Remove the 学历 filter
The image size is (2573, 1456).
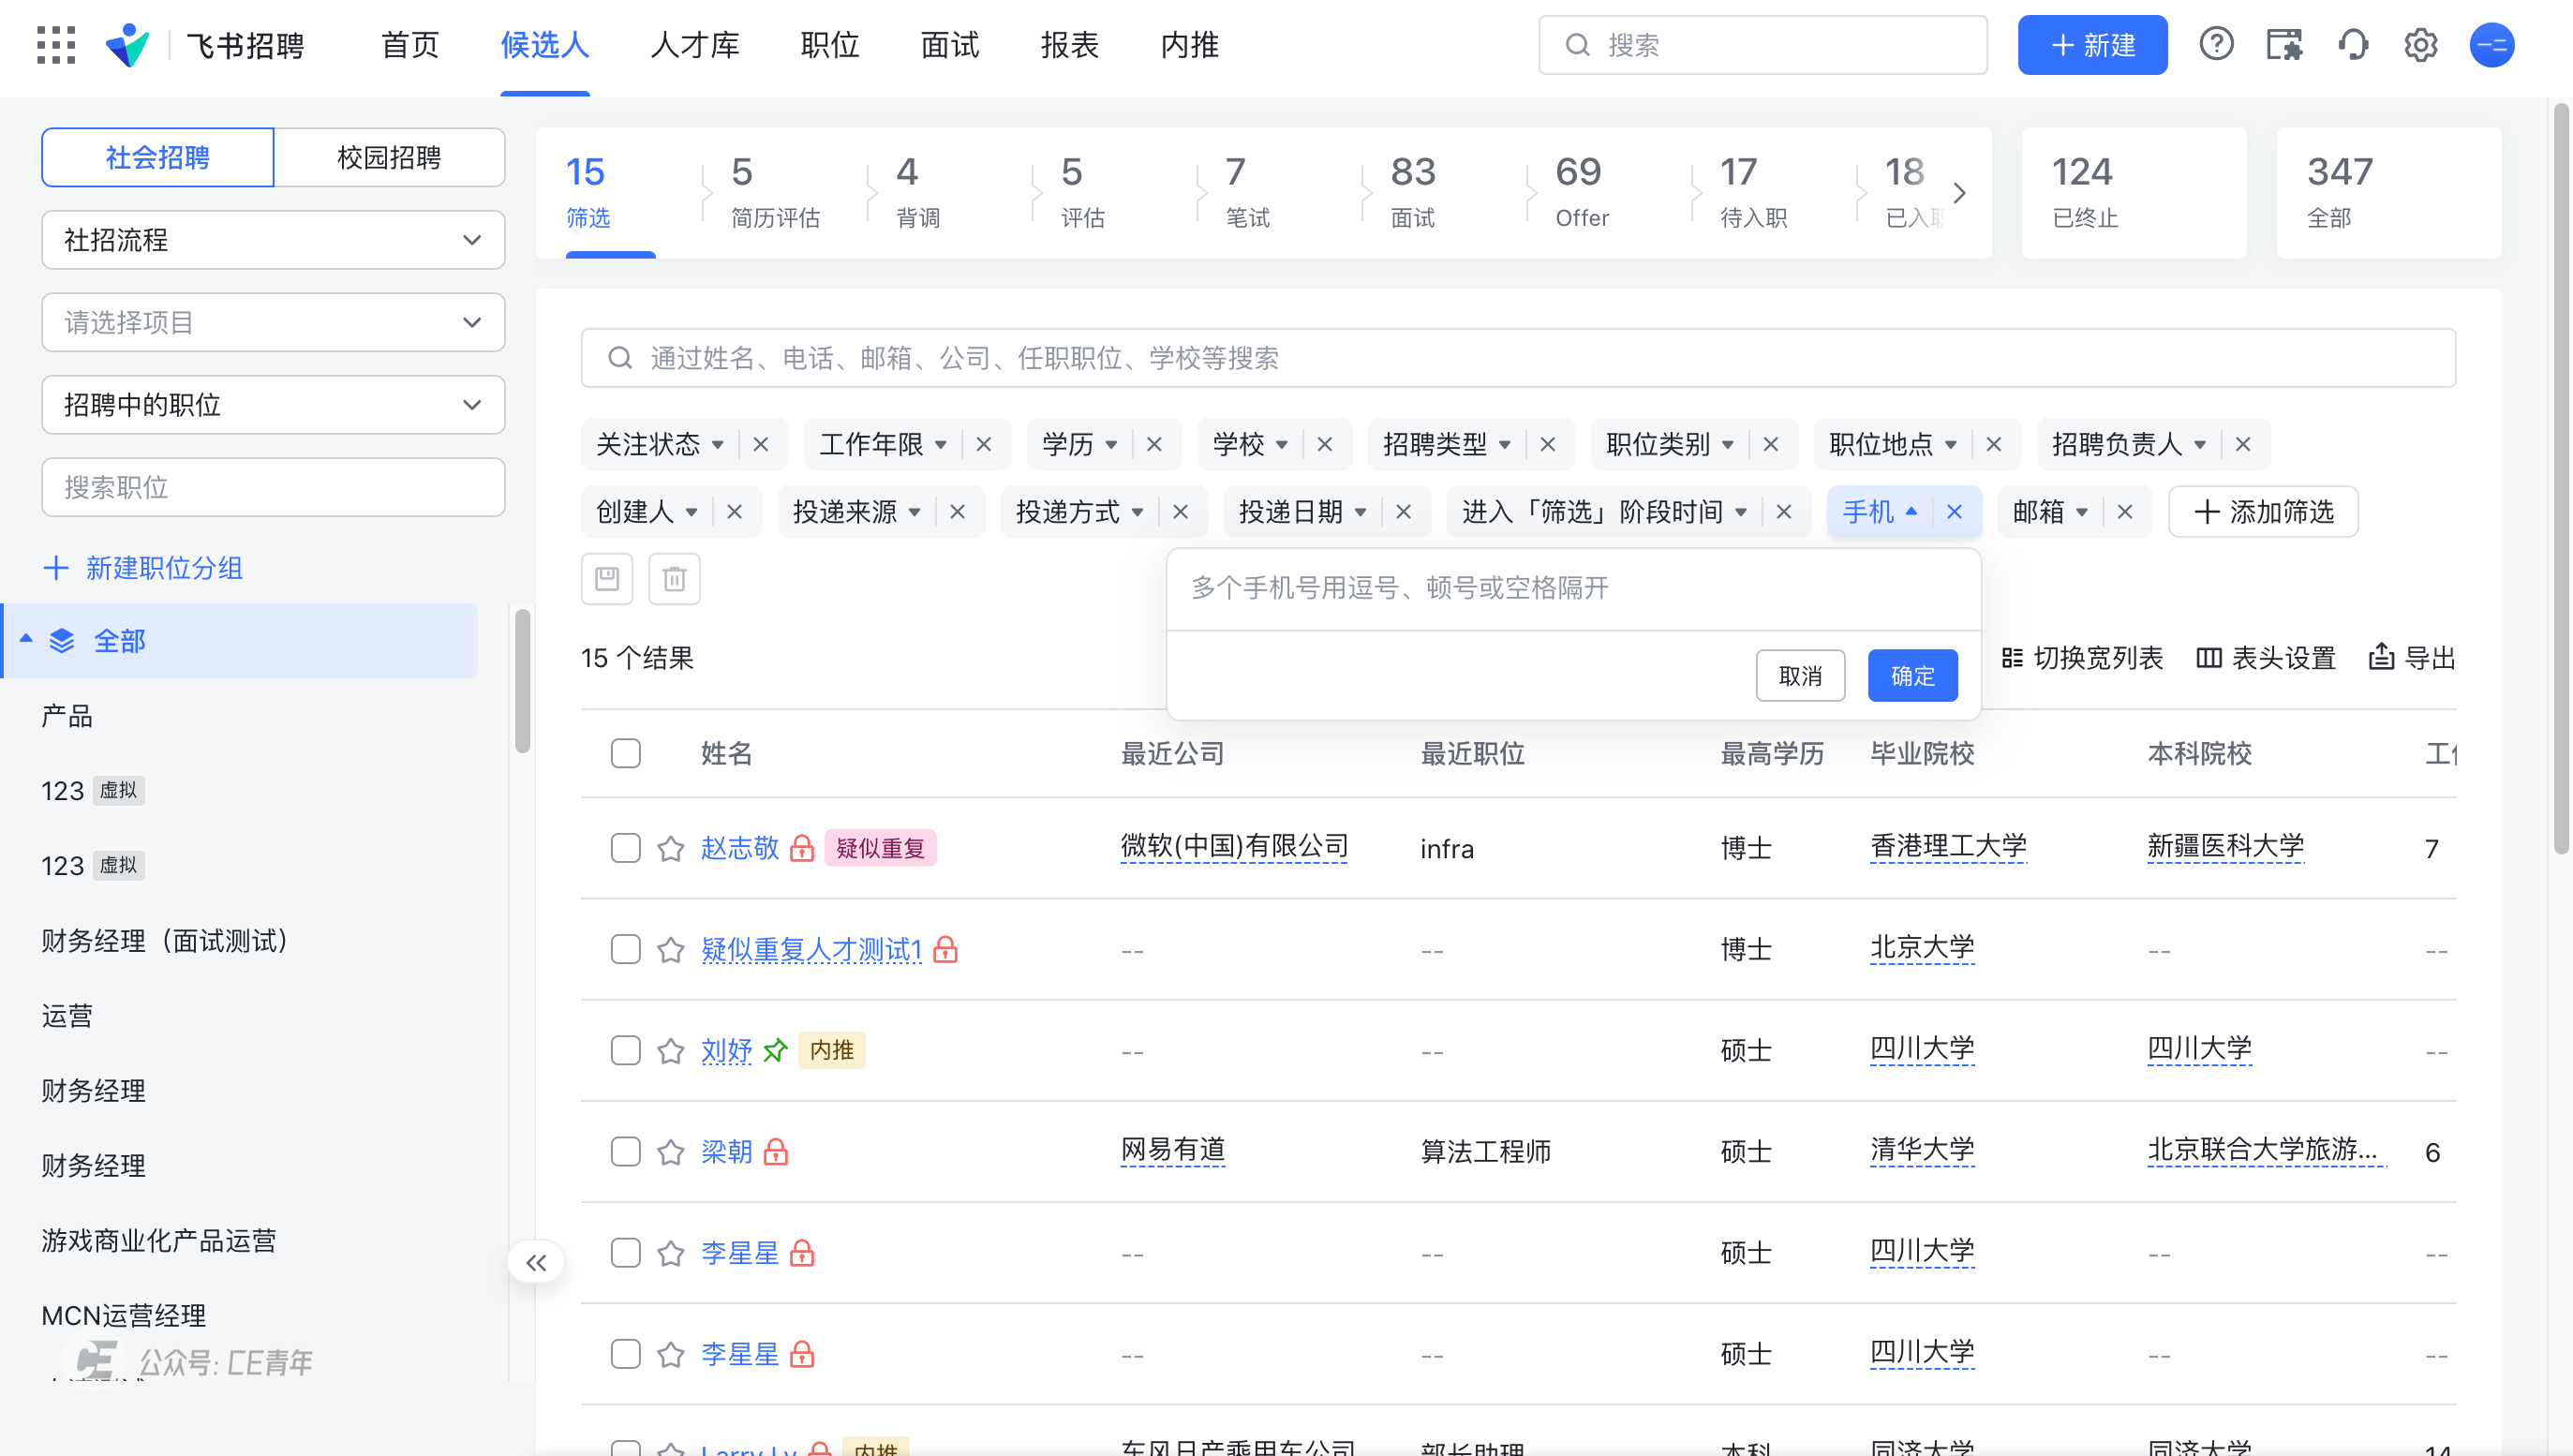coord(1154,444)
